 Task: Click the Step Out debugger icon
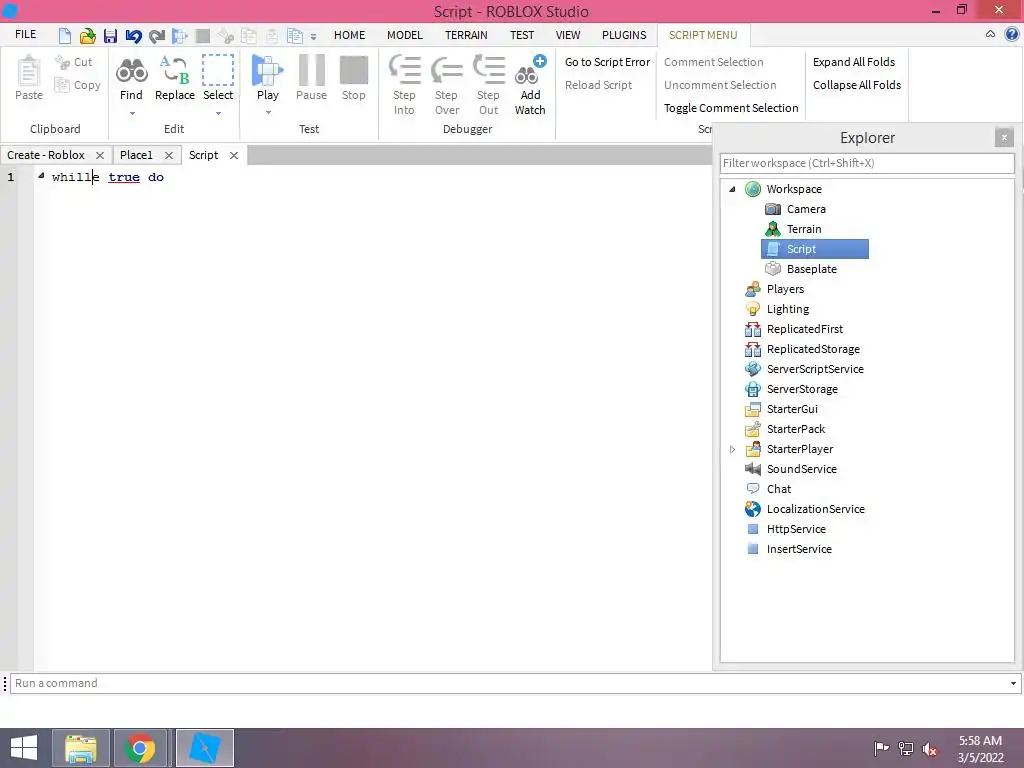488,85
